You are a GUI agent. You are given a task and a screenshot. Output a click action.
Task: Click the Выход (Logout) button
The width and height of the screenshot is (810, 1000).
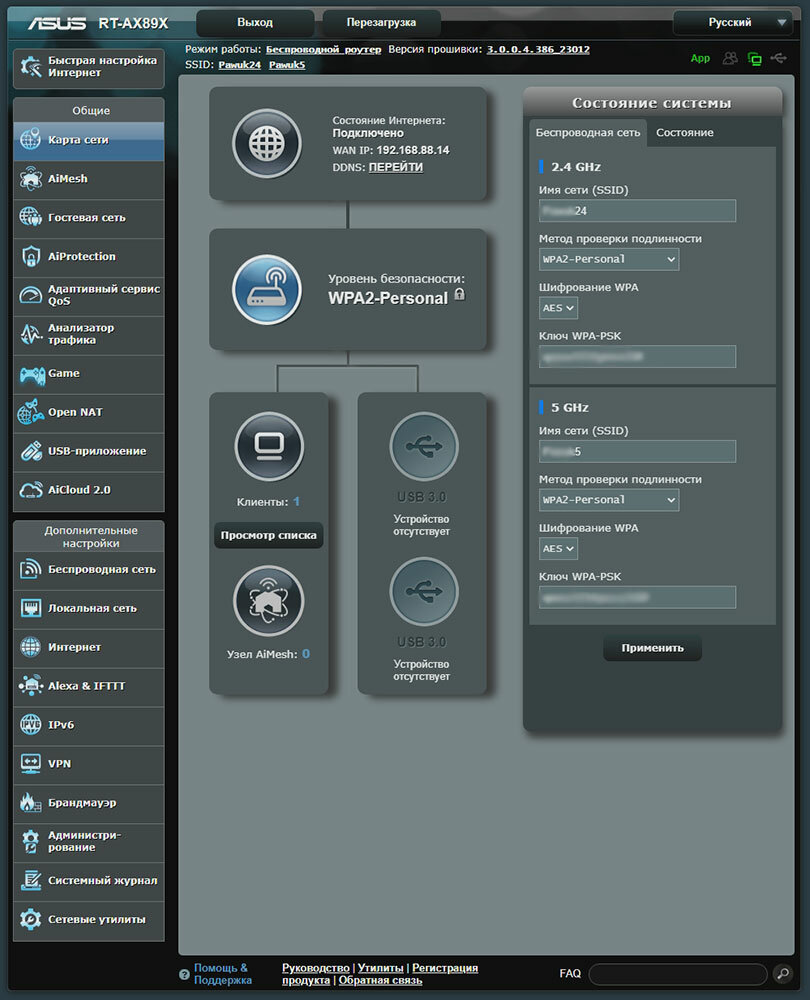click(x=255, y=23)
